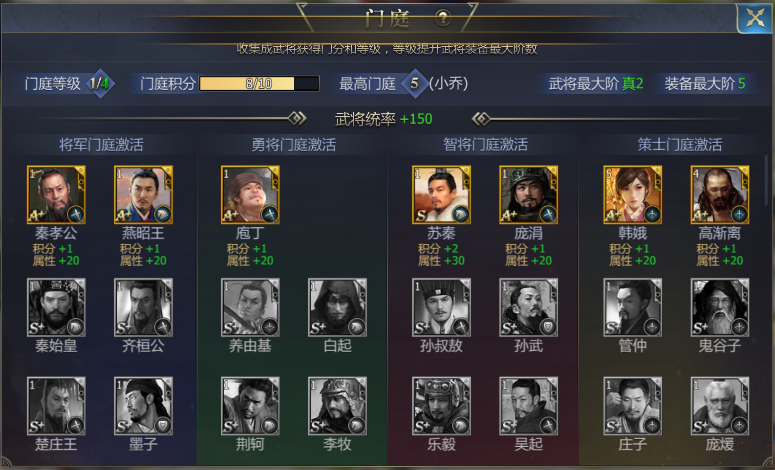Click the 门庭等级 diamond badge
Viewport: 775px width, 470px height.
pyautogui.click(x=100, y=84)
